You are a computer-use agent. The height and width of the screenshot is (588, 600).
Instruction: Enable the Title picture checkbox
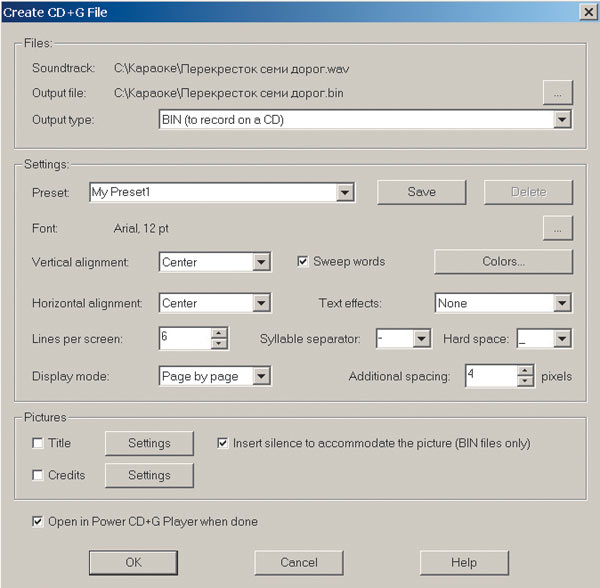point(38,443)
